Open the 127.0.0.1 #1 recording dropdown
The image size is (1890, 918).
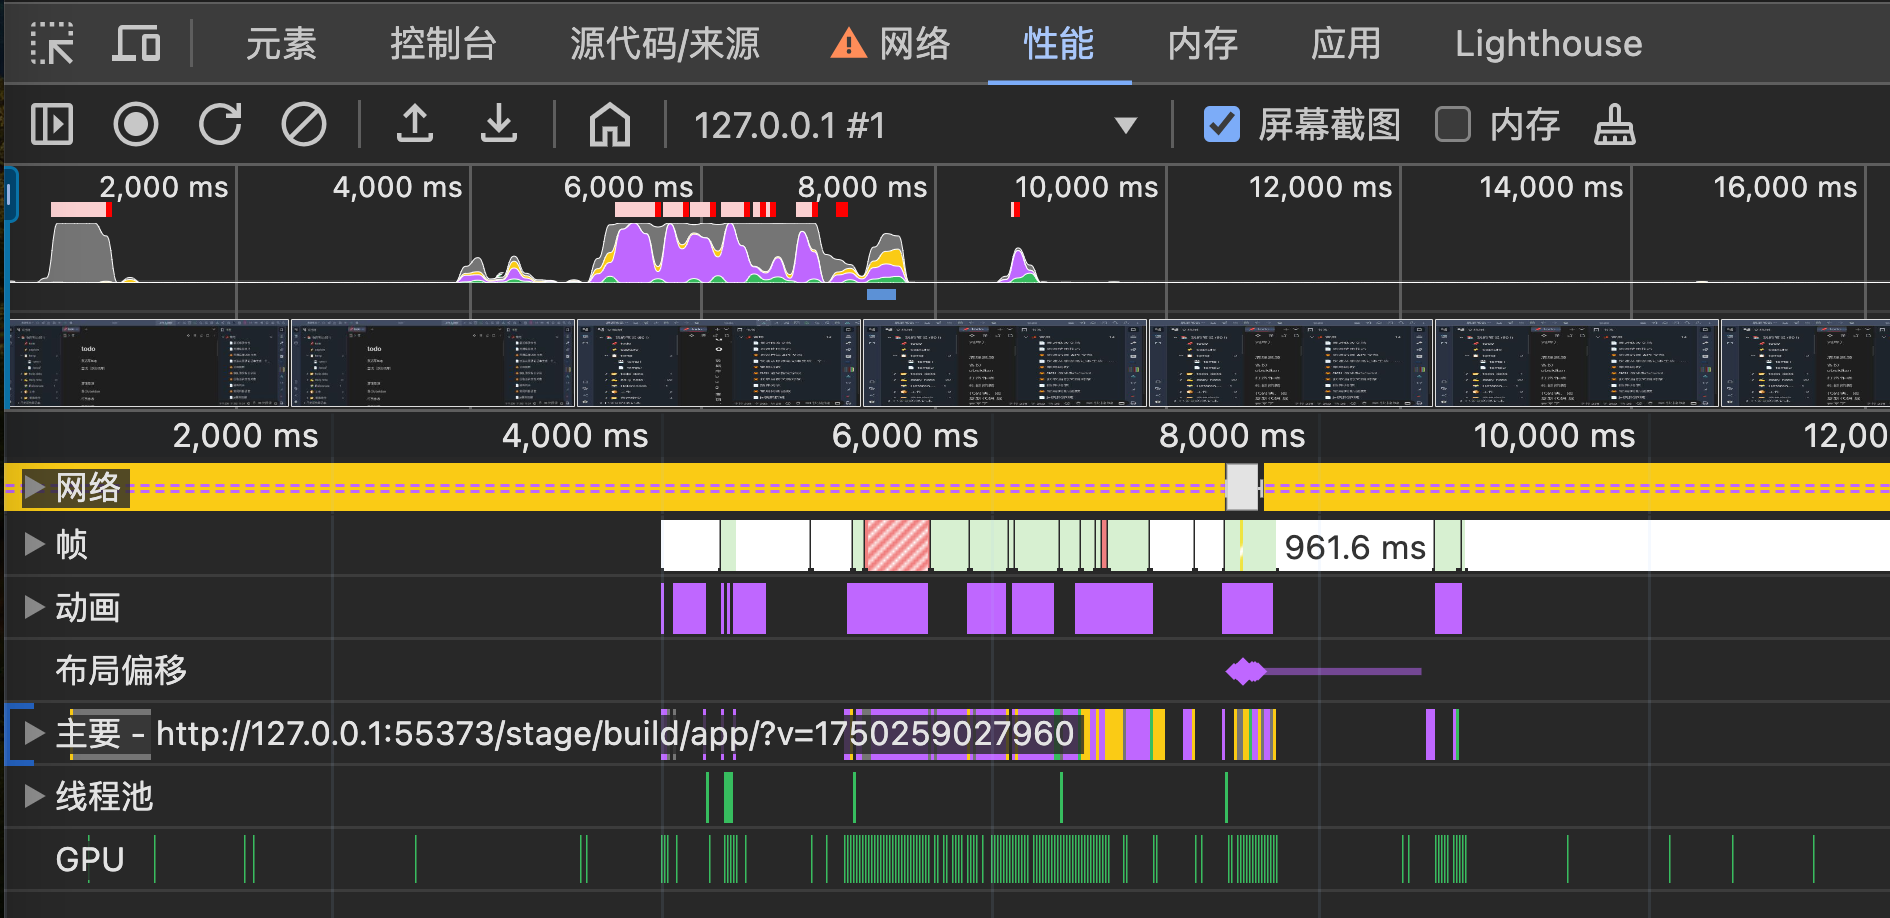(x=1125, y=125)
